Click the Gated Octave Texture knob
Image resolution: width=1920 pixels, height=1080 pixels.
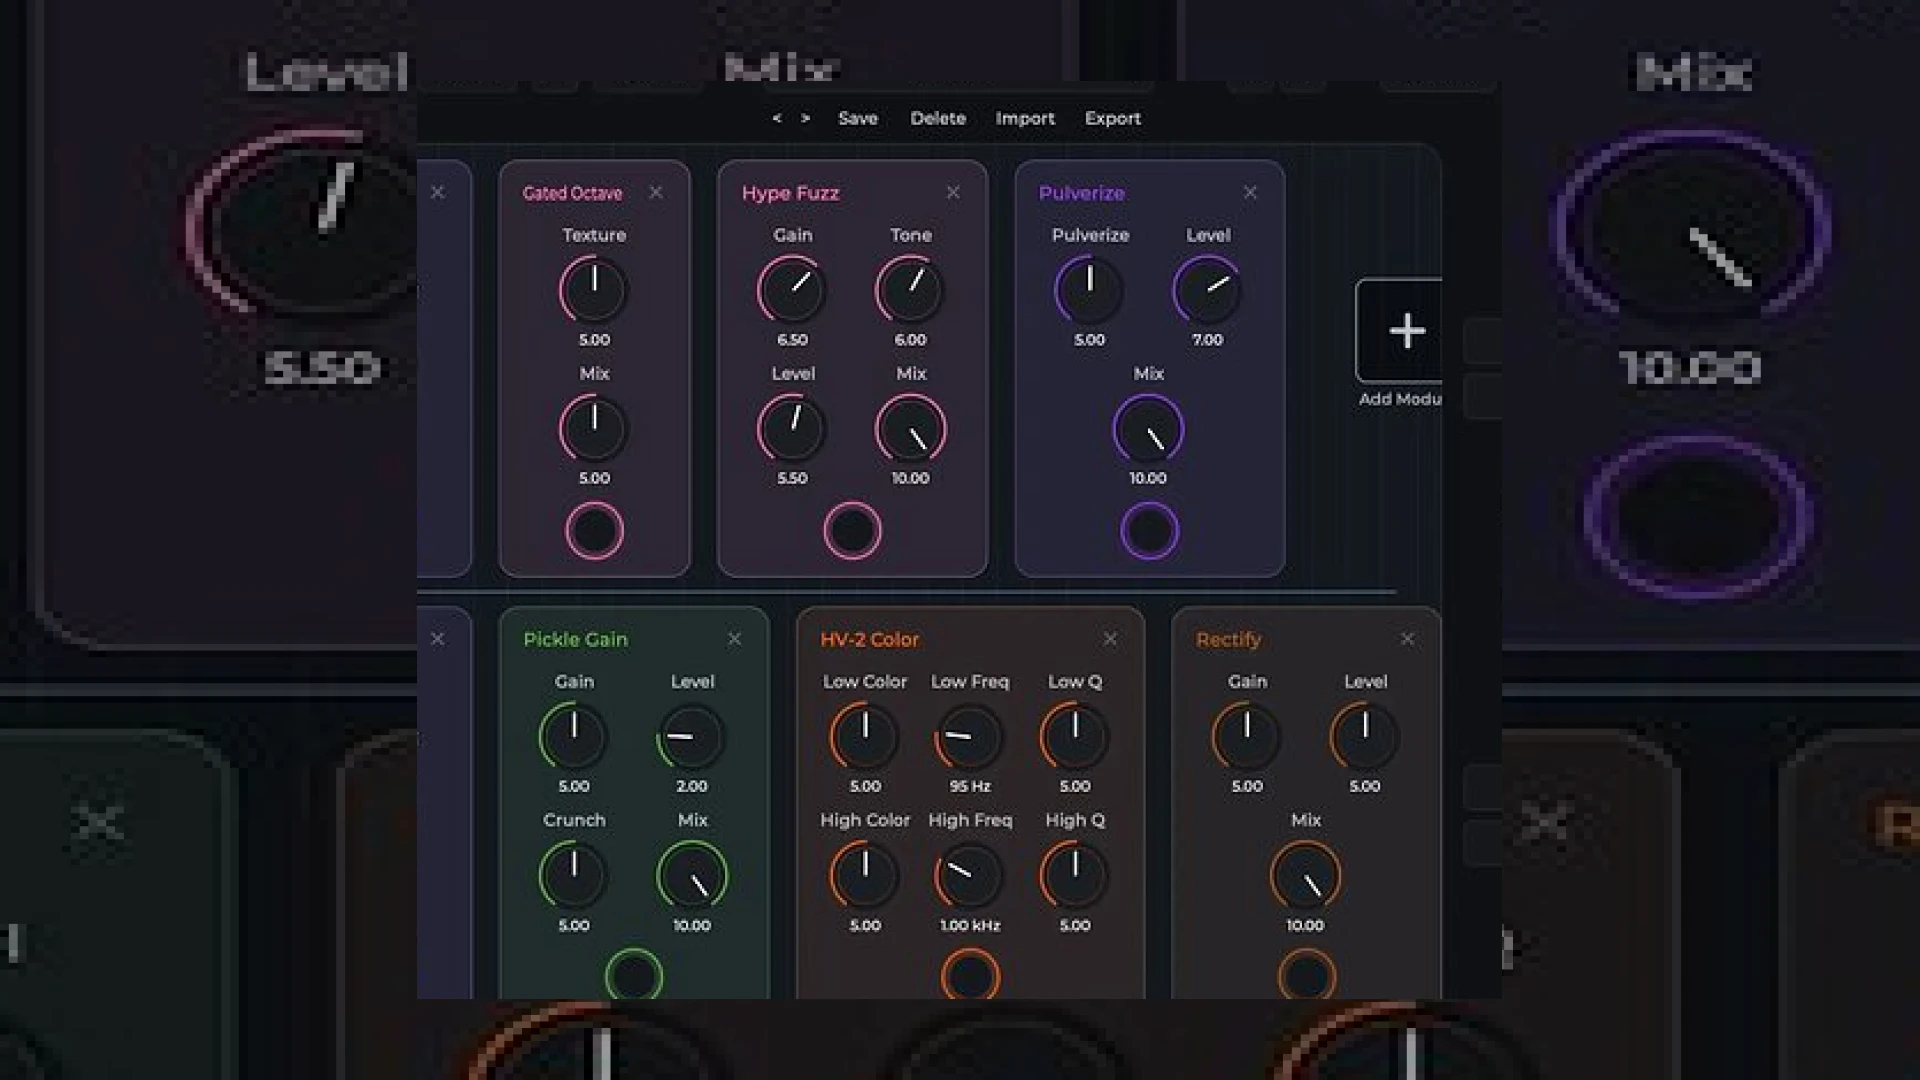pos(594,290)
